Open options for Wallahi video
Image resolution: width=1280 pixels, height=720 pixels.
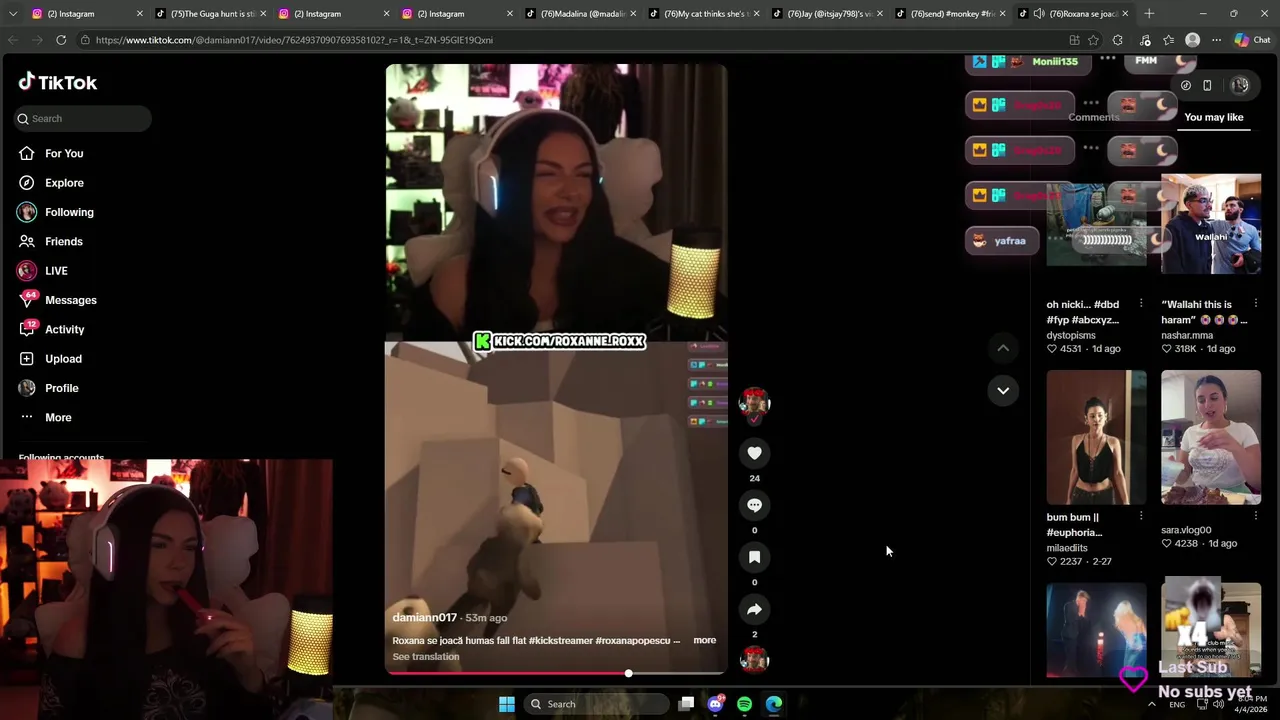click(1256, 304)
